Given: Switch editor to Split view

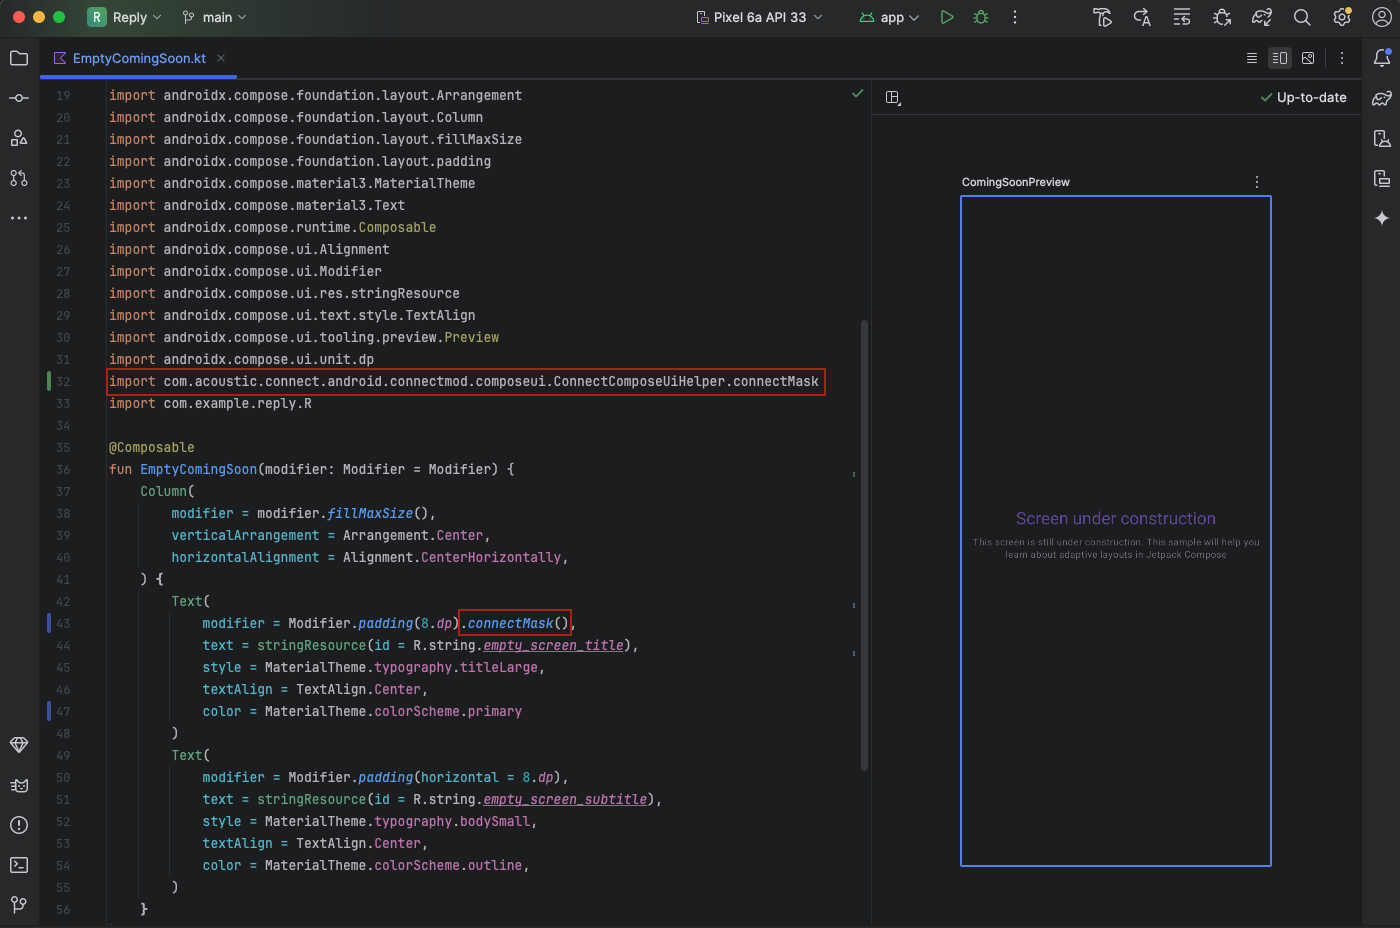Looking at the screenshot, I should (1280, 58).
